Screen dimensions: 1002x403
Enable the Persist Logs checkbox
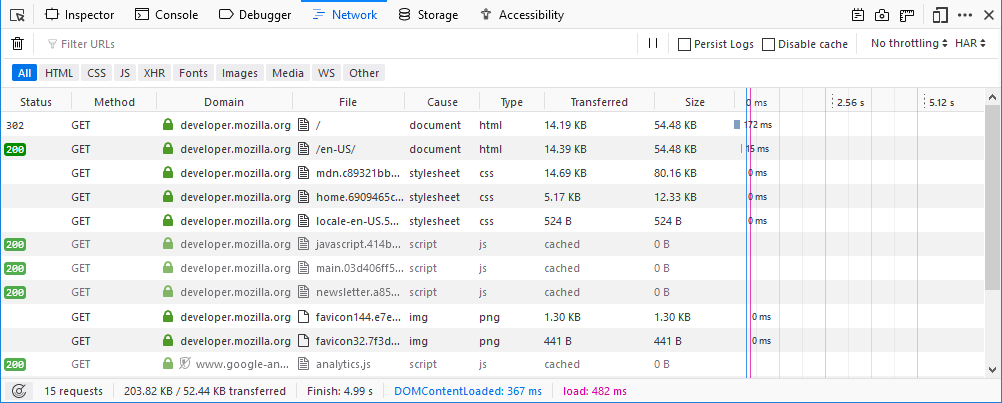684,45
